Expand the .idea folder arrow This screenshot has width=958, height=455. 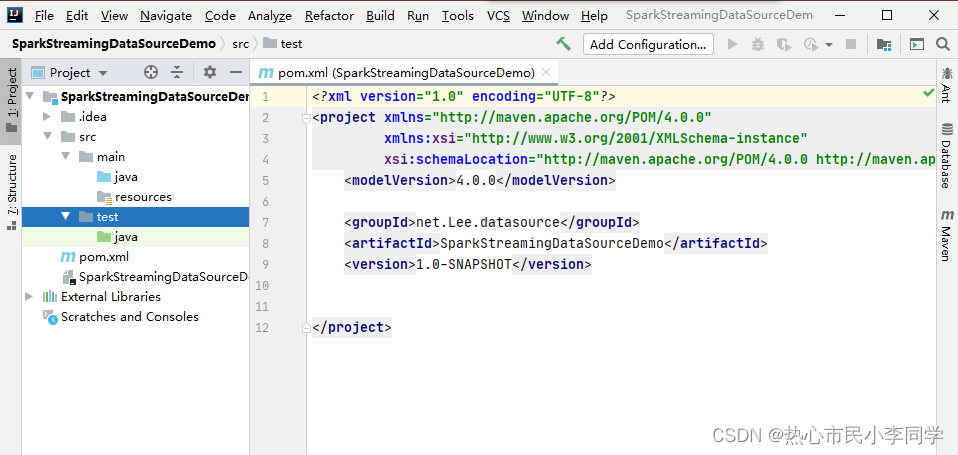[x=47, y=117]
